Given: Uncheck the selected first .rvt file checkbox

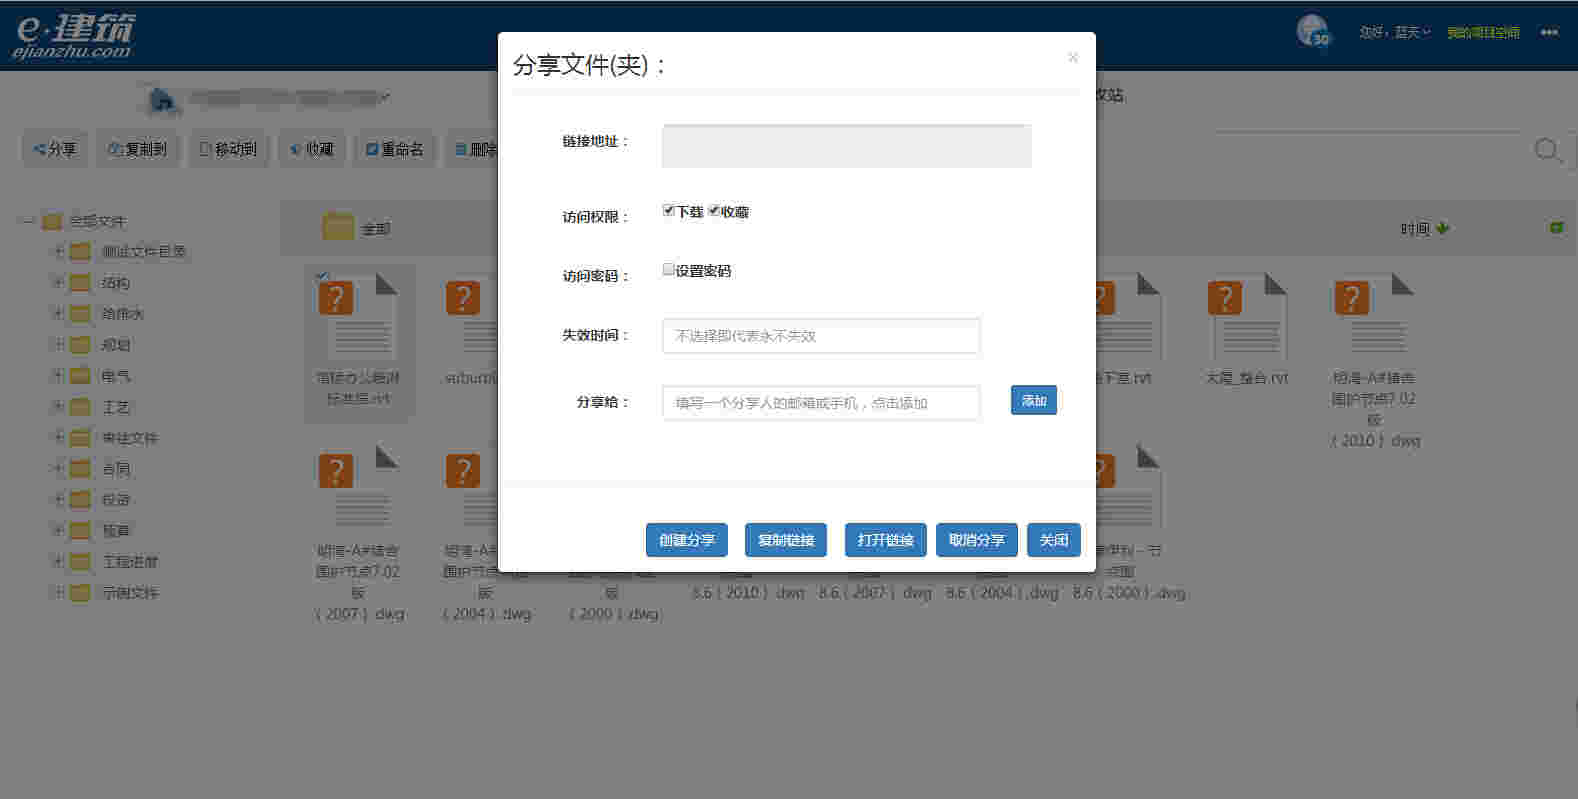Looking at the screenshot, I should (322, 275).
